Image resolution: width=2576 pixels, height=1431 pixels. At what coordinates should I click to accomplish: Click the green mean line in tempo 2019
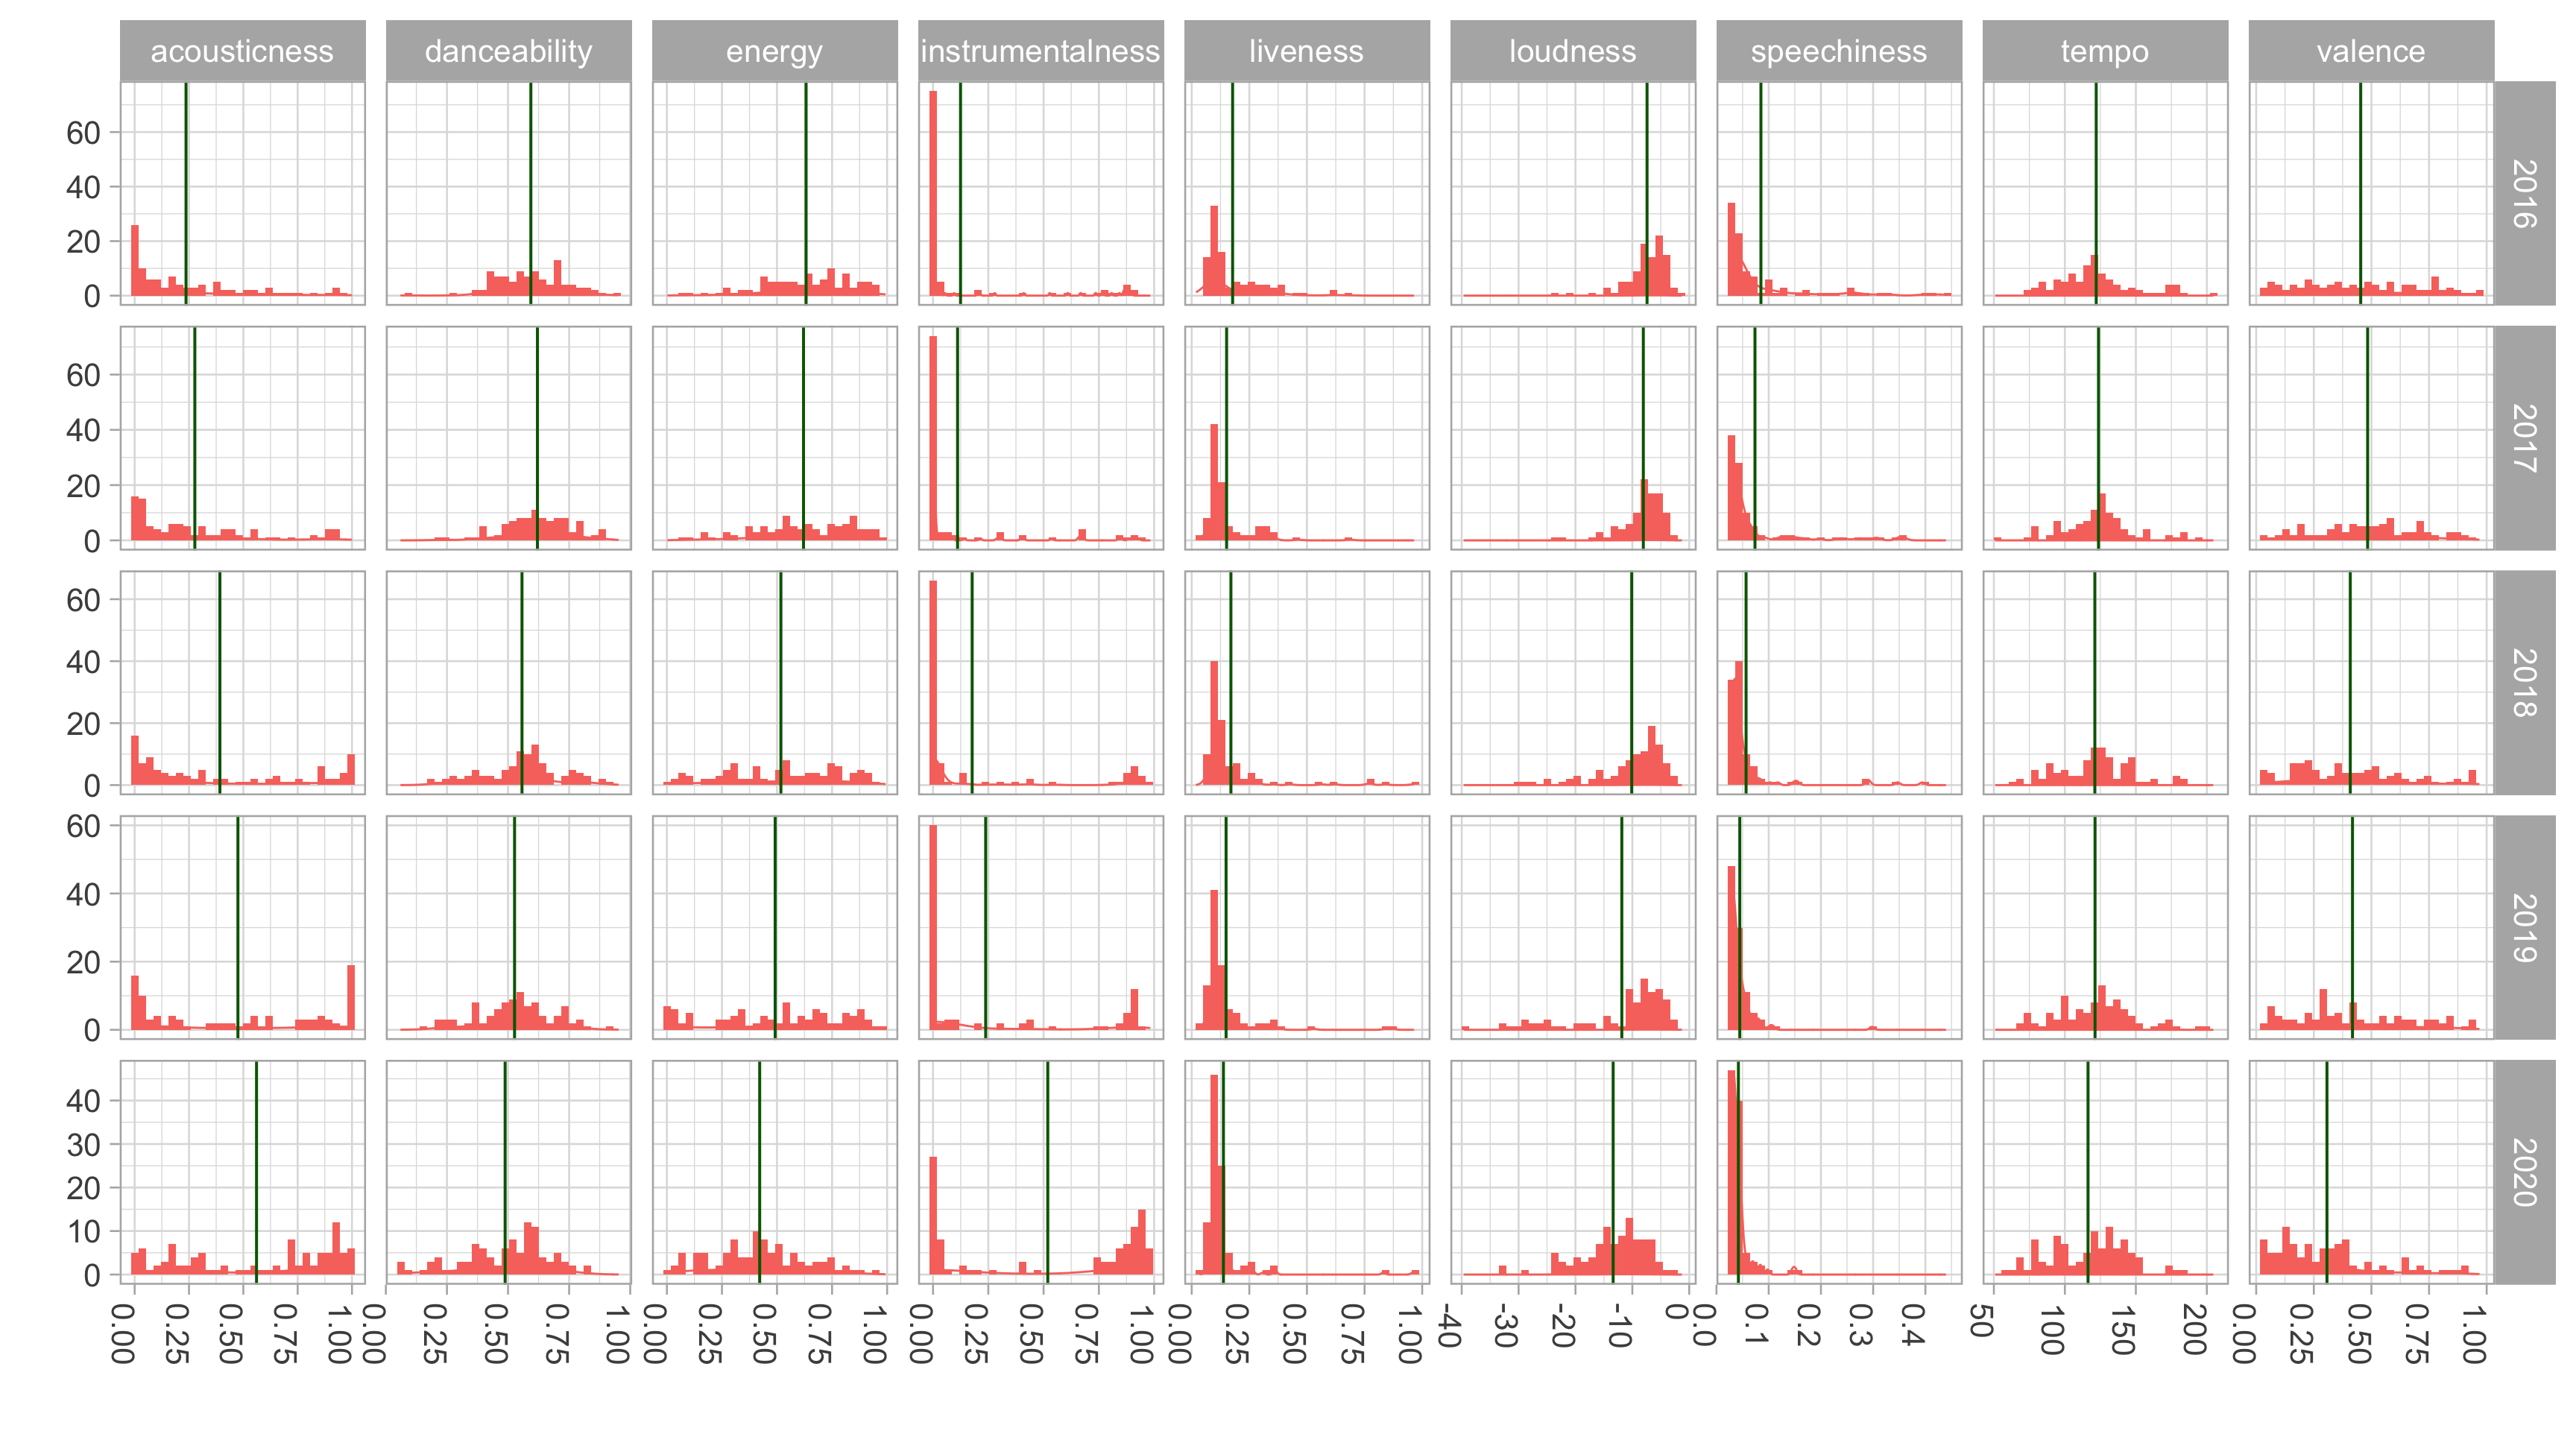2095,927
